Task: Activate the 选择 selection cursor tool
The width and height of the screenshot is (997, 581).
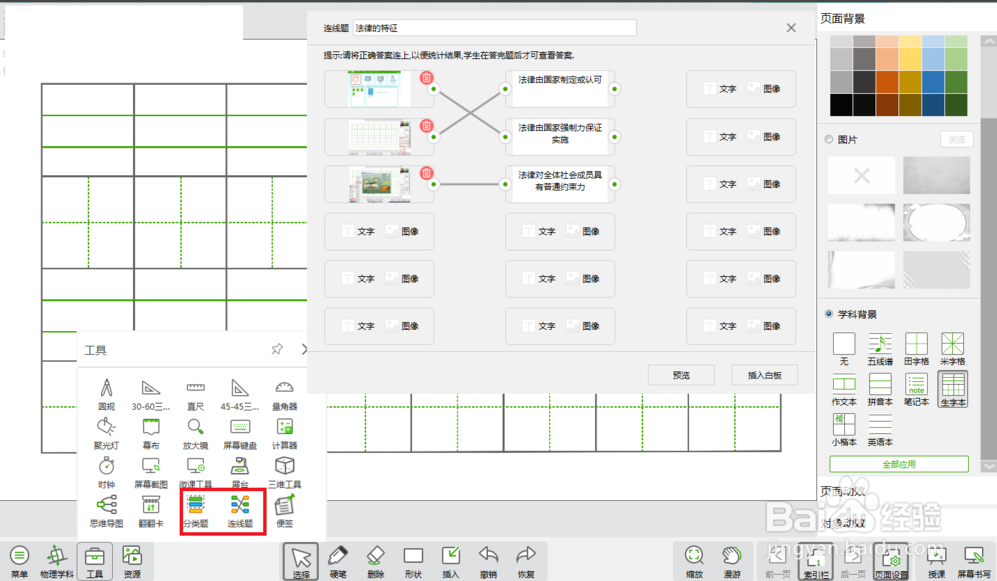Action: coord(301,562)
